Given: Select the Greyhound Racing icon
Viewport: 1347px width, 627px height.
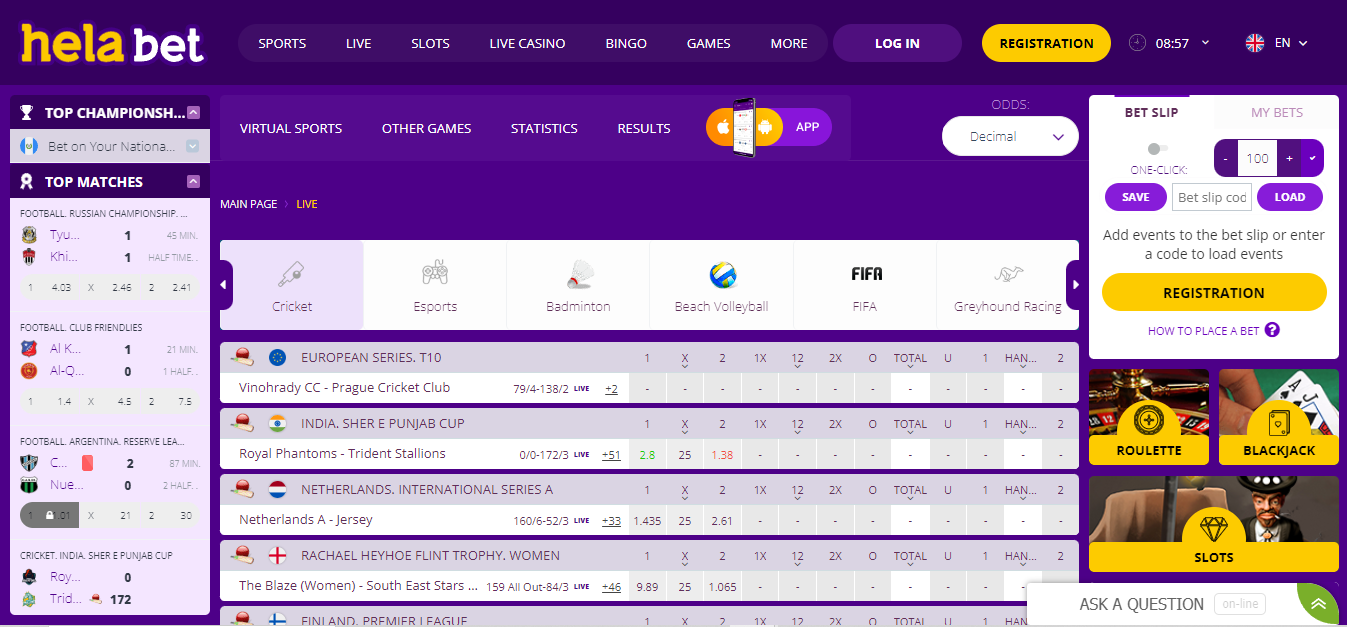Looking at the screenshot, I should (x=1007, y=274).
